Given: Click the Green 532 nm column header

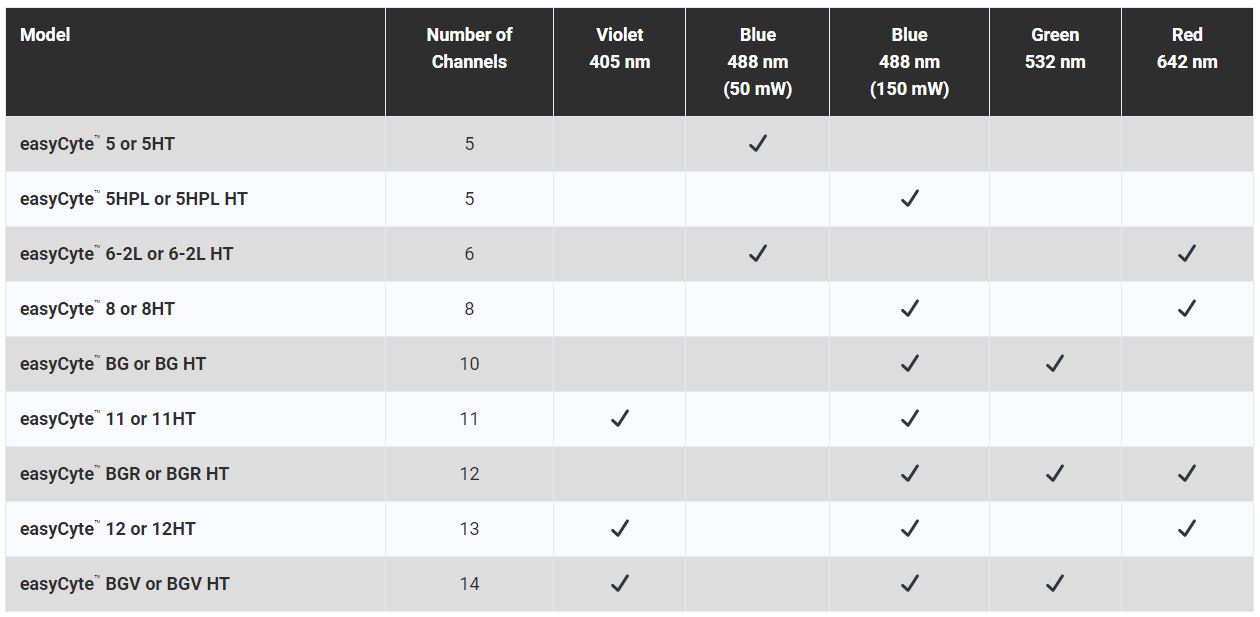Looking at the screenshot, I should pyautogui.click(x=1055, y=48).
